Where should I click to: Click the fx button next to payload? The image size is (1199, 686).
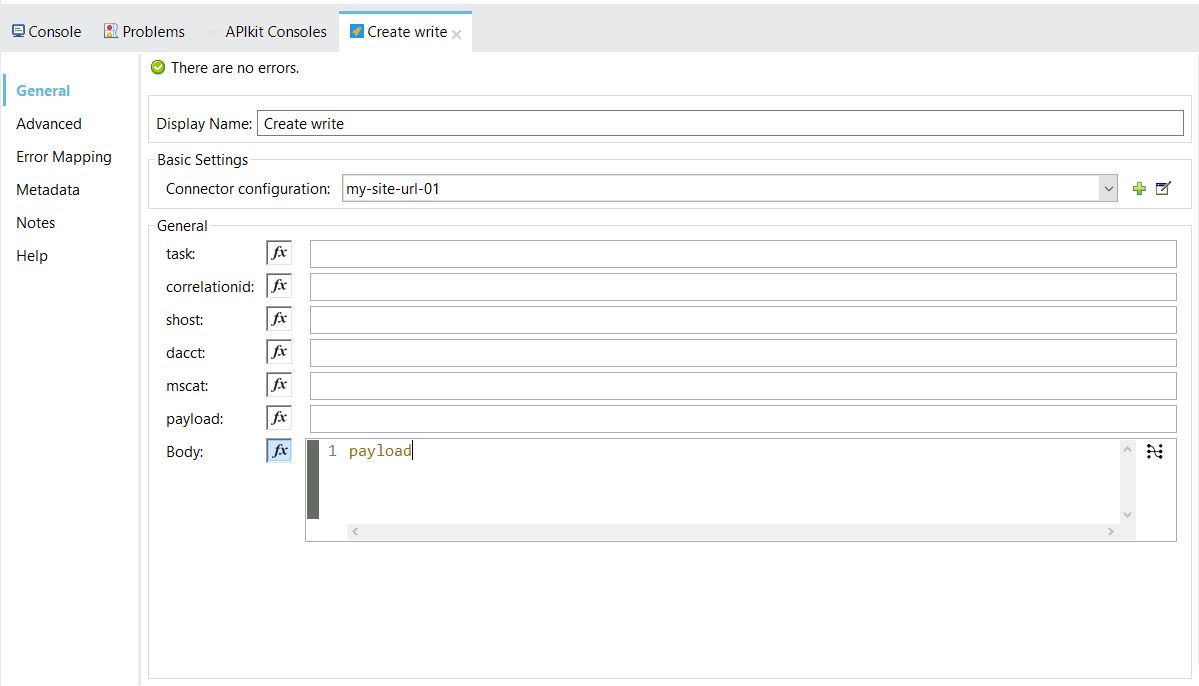tap(279, 418)
